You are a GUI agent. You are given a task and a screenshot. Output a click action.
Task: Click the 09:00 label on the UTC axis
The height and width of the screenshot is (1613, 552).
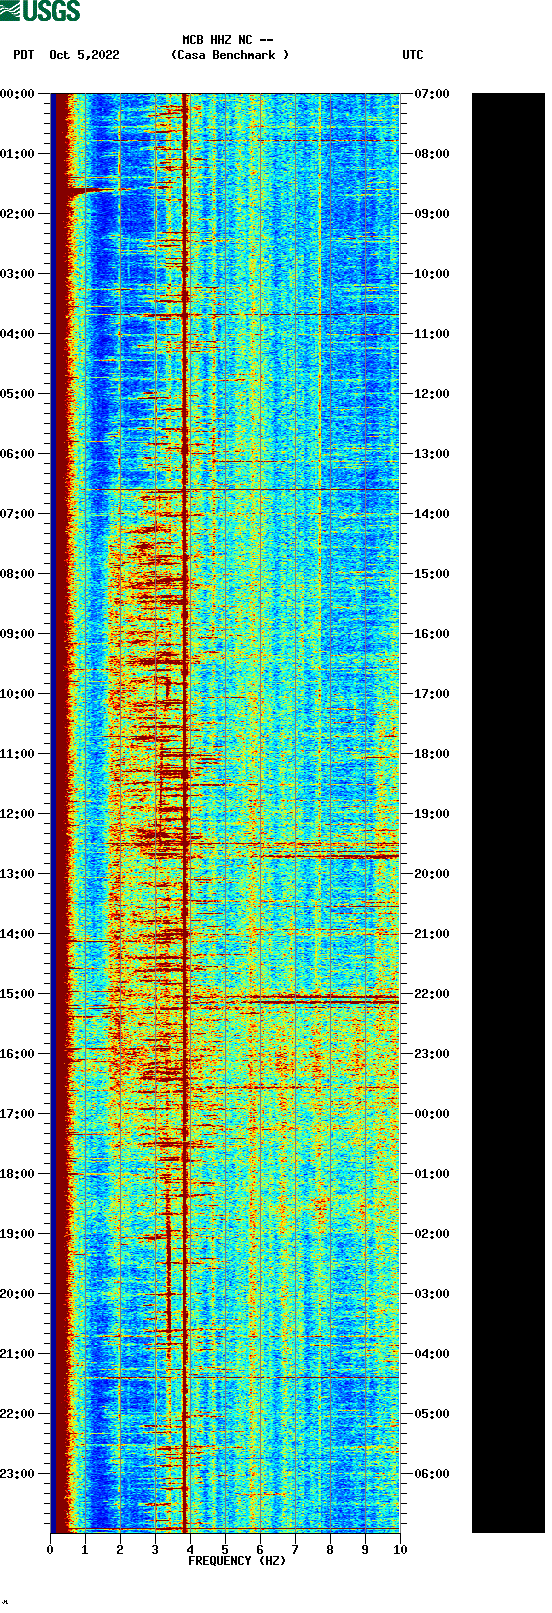[432, 214]
